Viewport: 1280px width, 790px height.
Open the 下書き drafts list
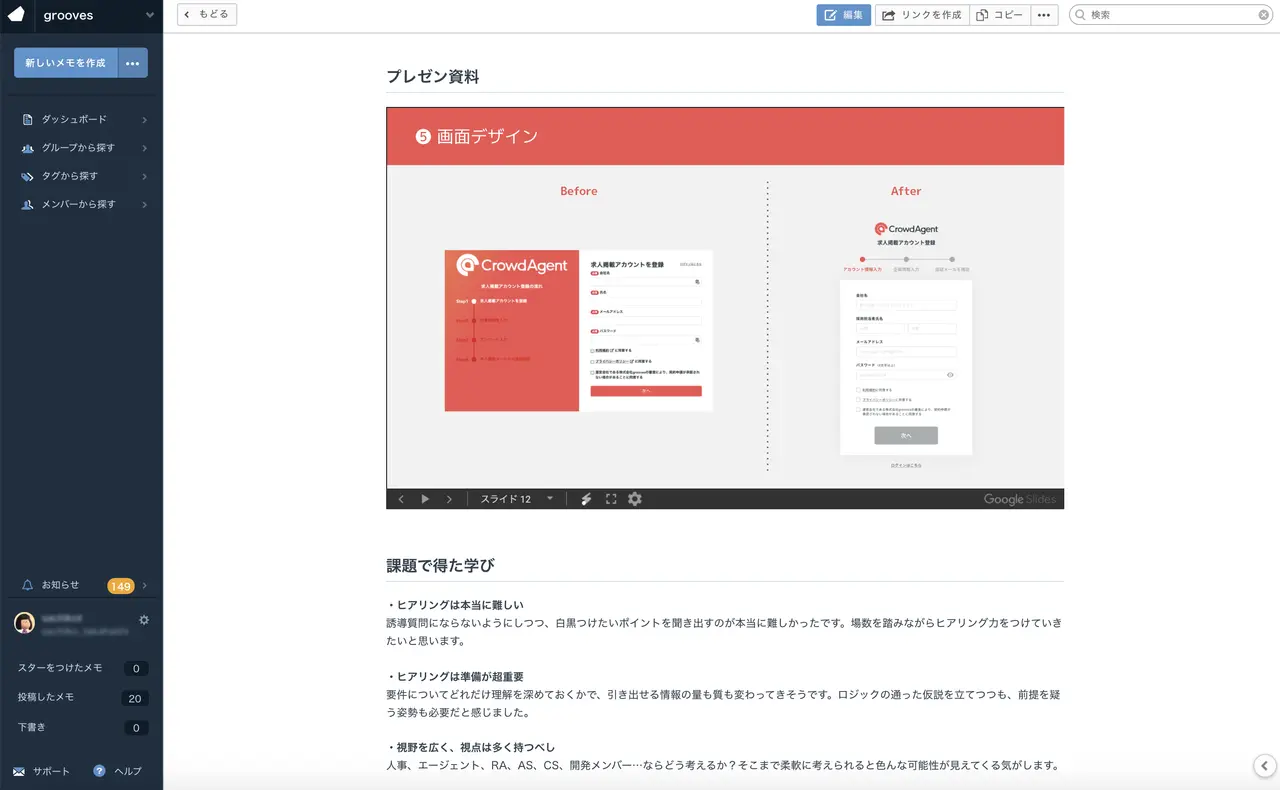tap(81, 728)
